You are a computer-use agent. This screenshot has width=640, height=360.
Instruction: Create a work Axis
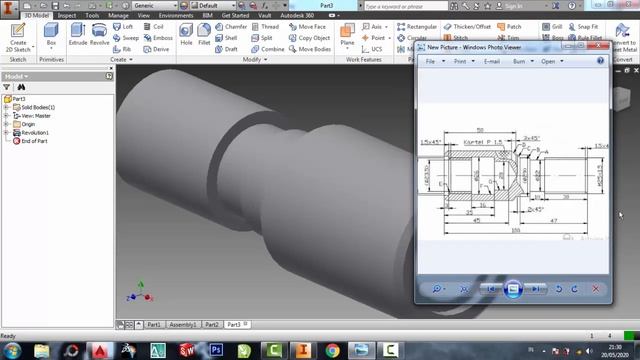pos(372,27)
